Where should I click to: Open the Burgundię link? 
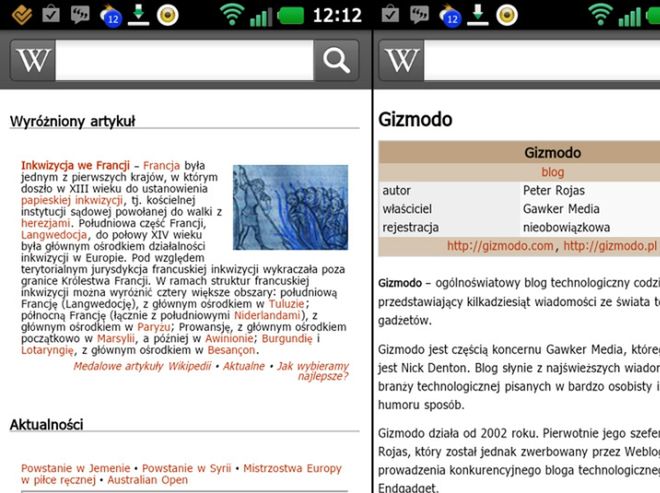pos(287,338)
